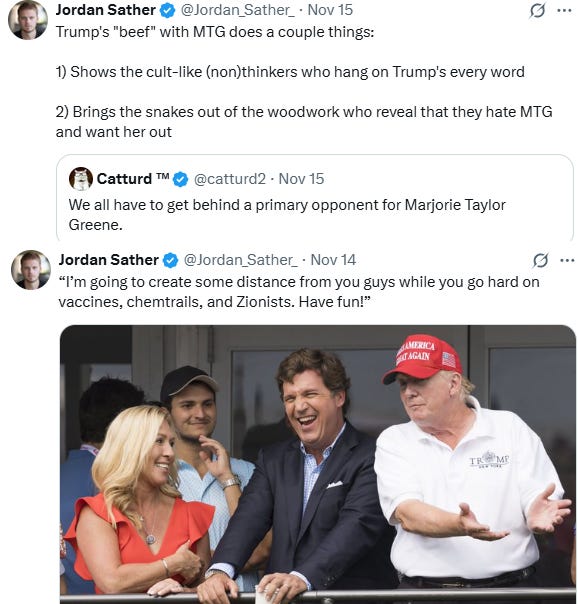Image resolution: width=578 pixels, height=604 pixels.
Task: Expand more options menu on Nov 14 tweet
Action: coord(567,261)
